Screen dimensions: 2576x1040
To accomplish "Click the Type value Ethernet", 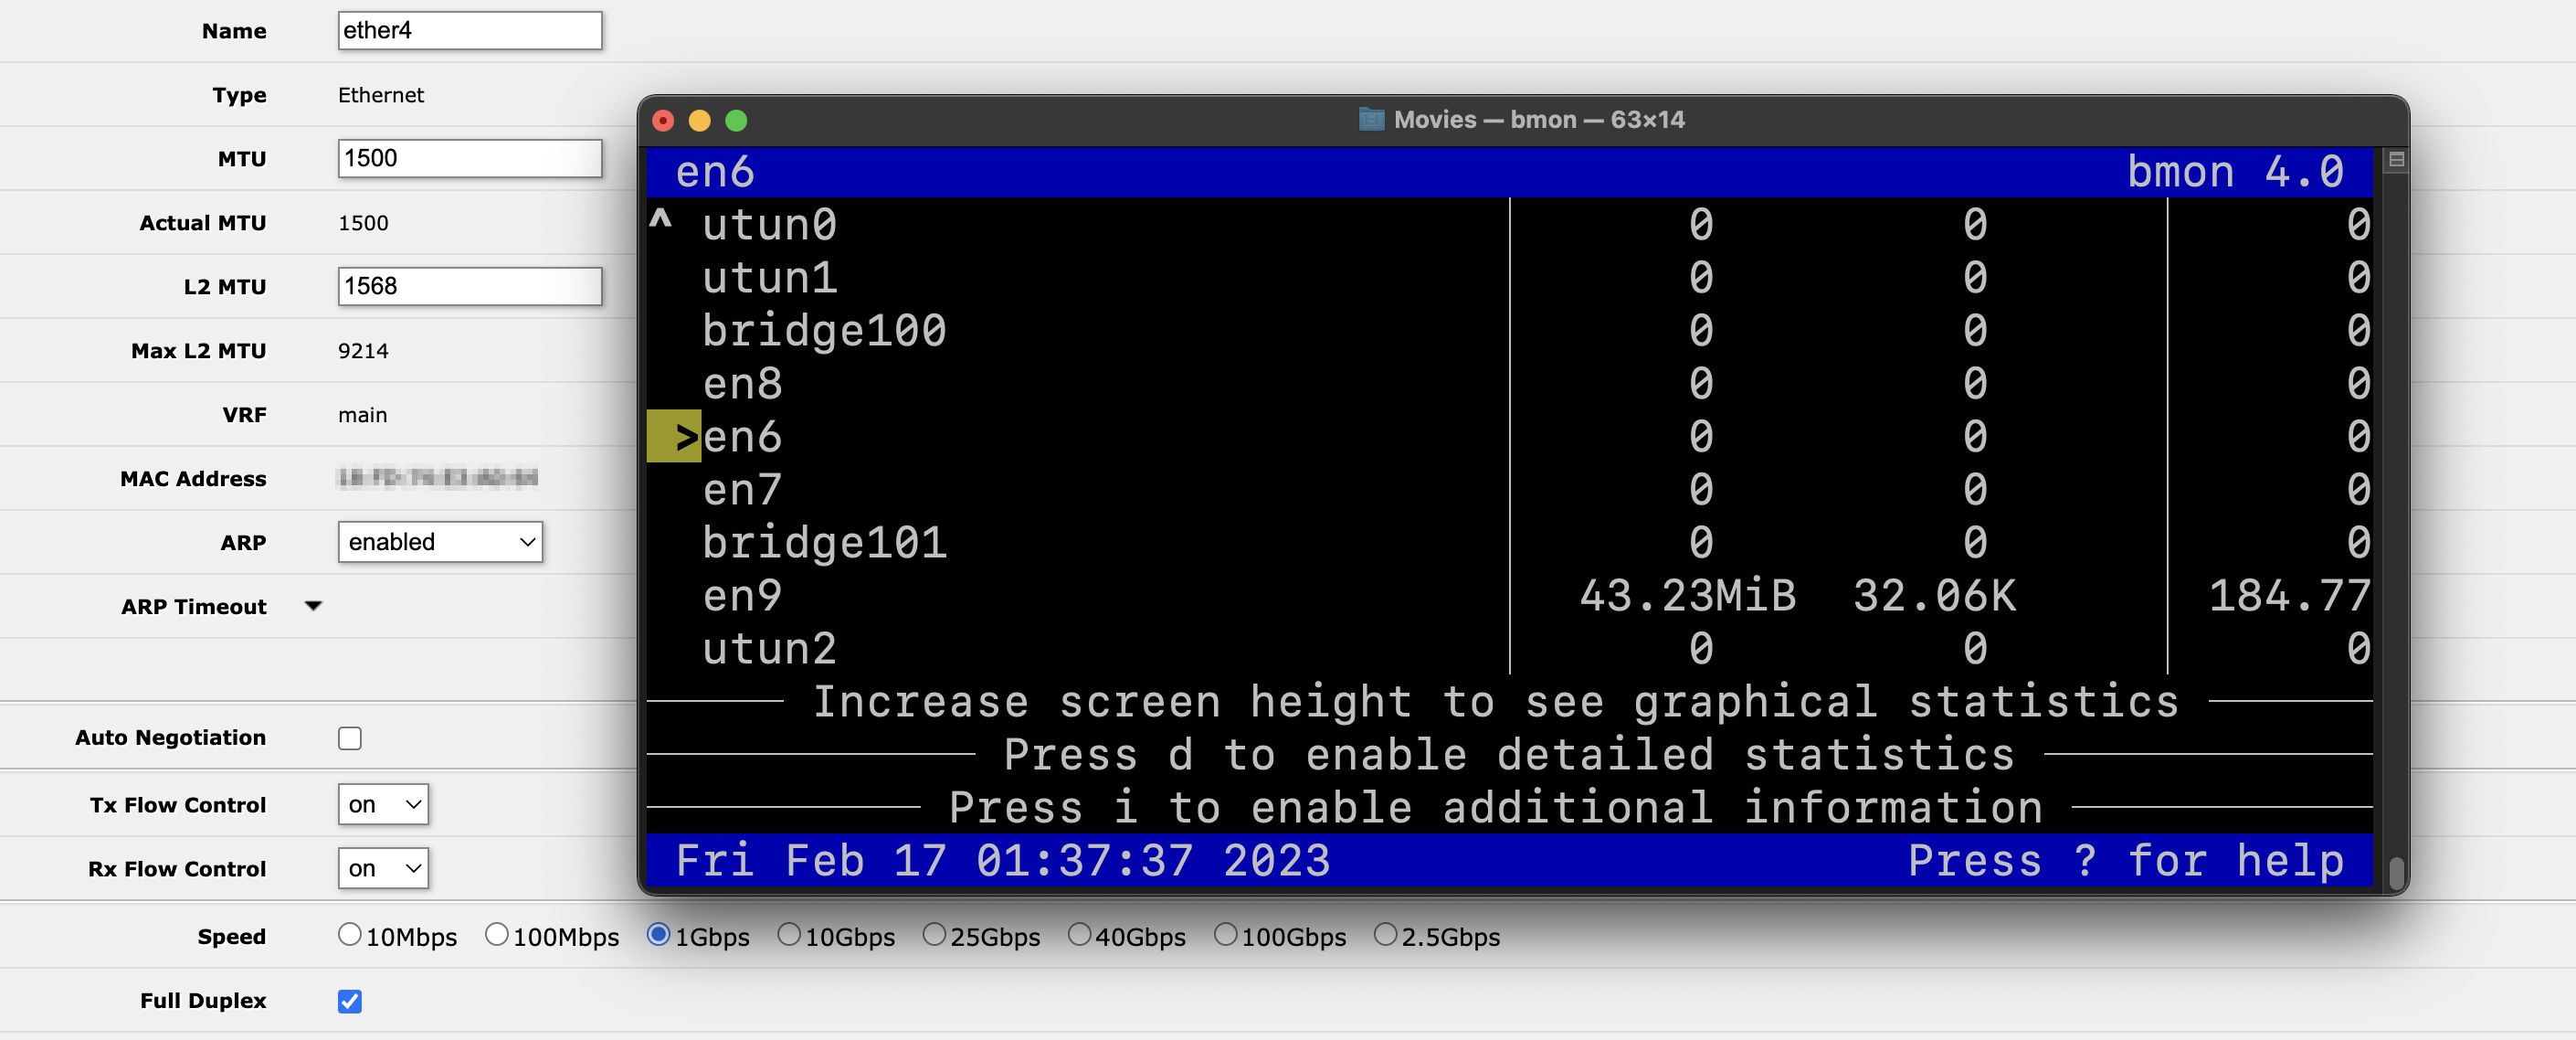I will (x=381, y=95).
